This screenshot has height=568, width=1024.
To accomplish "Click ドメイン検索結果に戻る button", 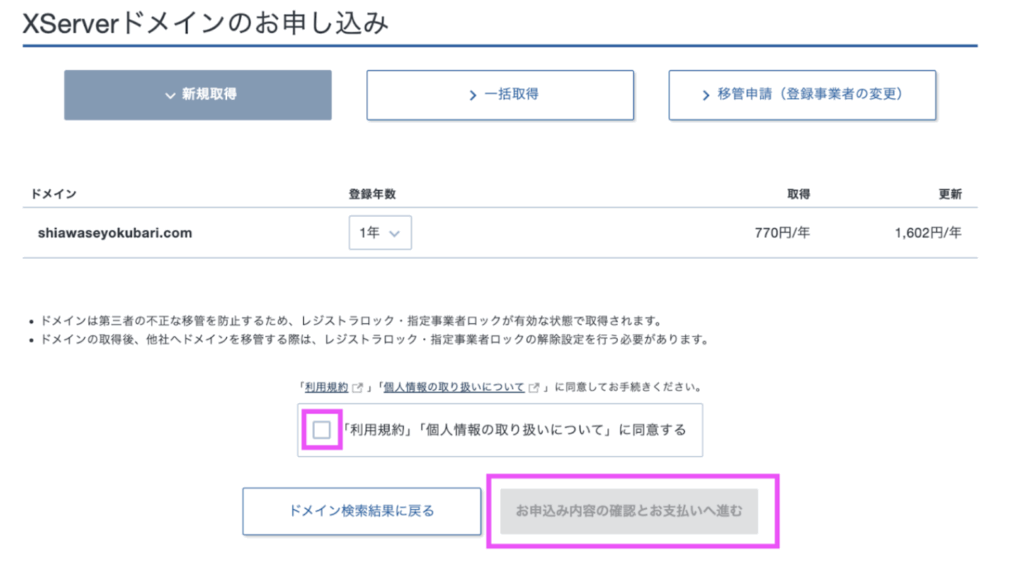I will coord(362,511).
